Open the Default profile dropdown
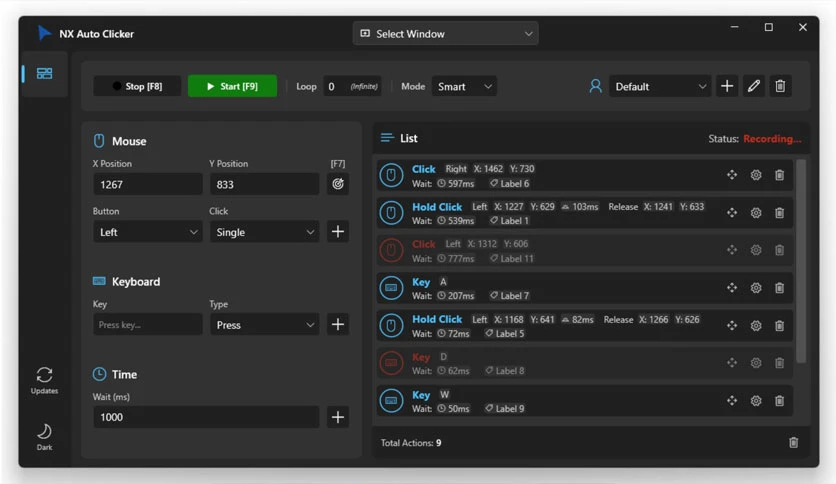This screenshot has height=484, width=836. tap(660, 86)
